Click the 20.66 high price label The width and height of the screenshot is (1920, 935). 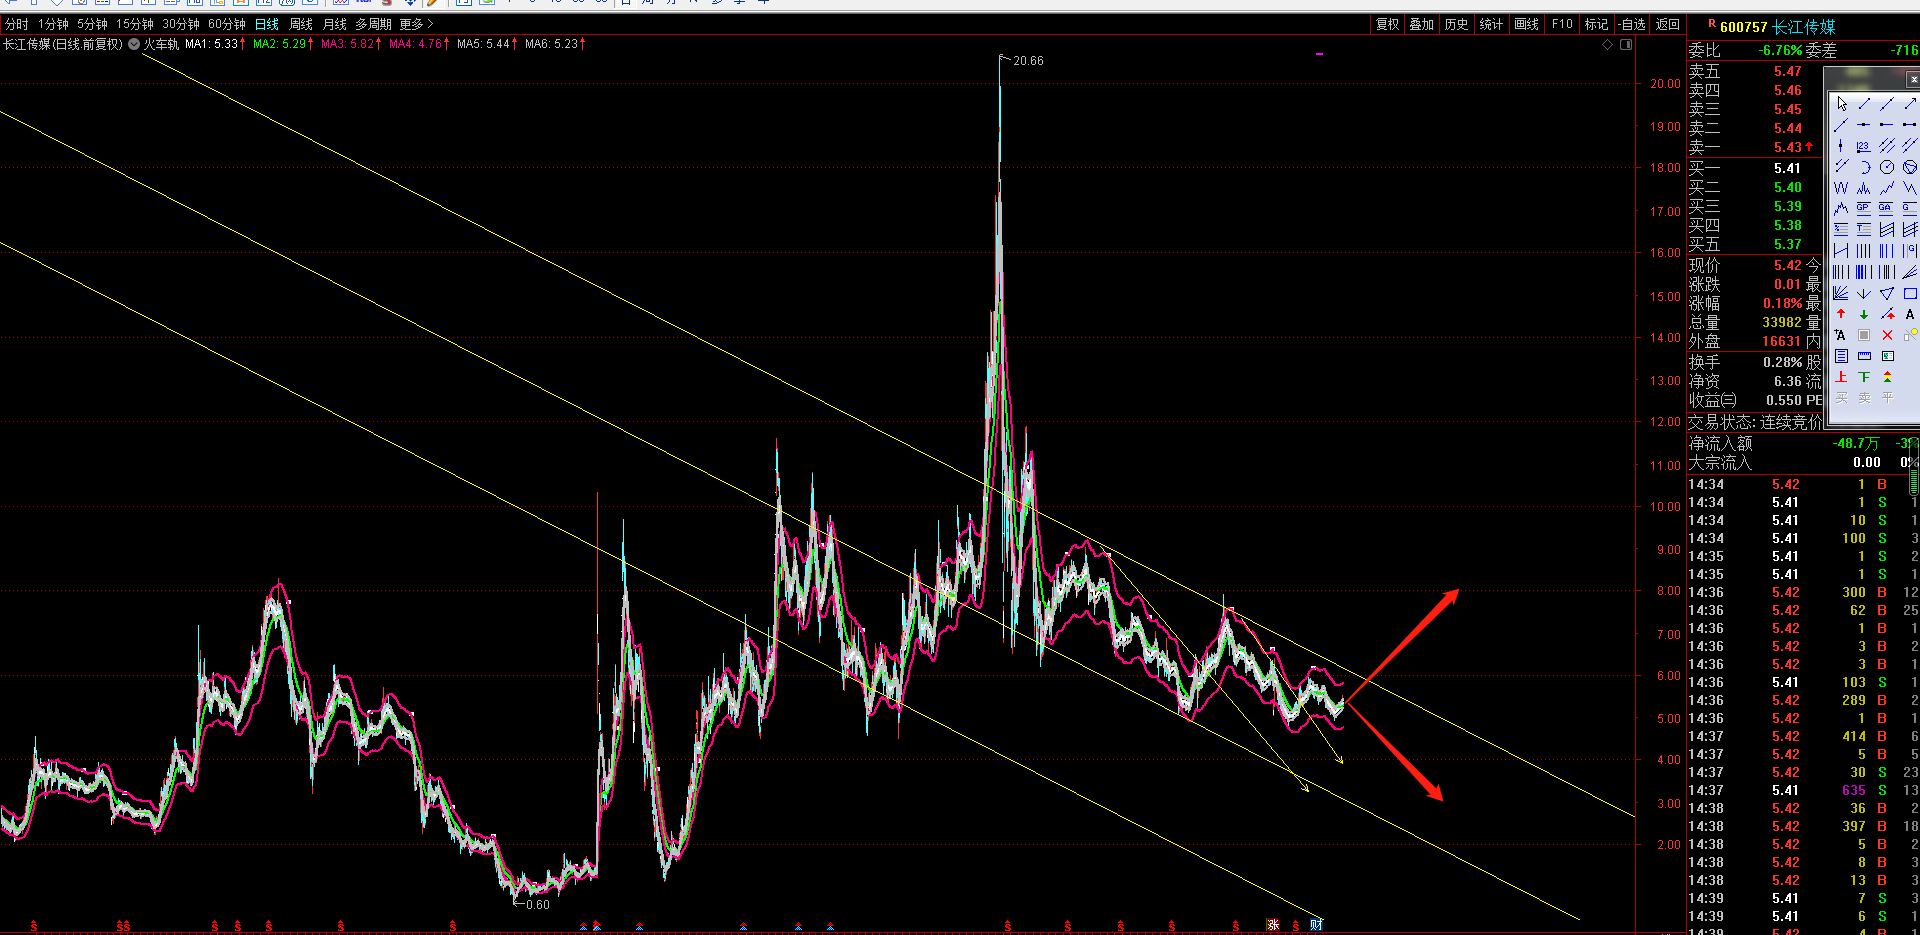tap(1028, 61)
